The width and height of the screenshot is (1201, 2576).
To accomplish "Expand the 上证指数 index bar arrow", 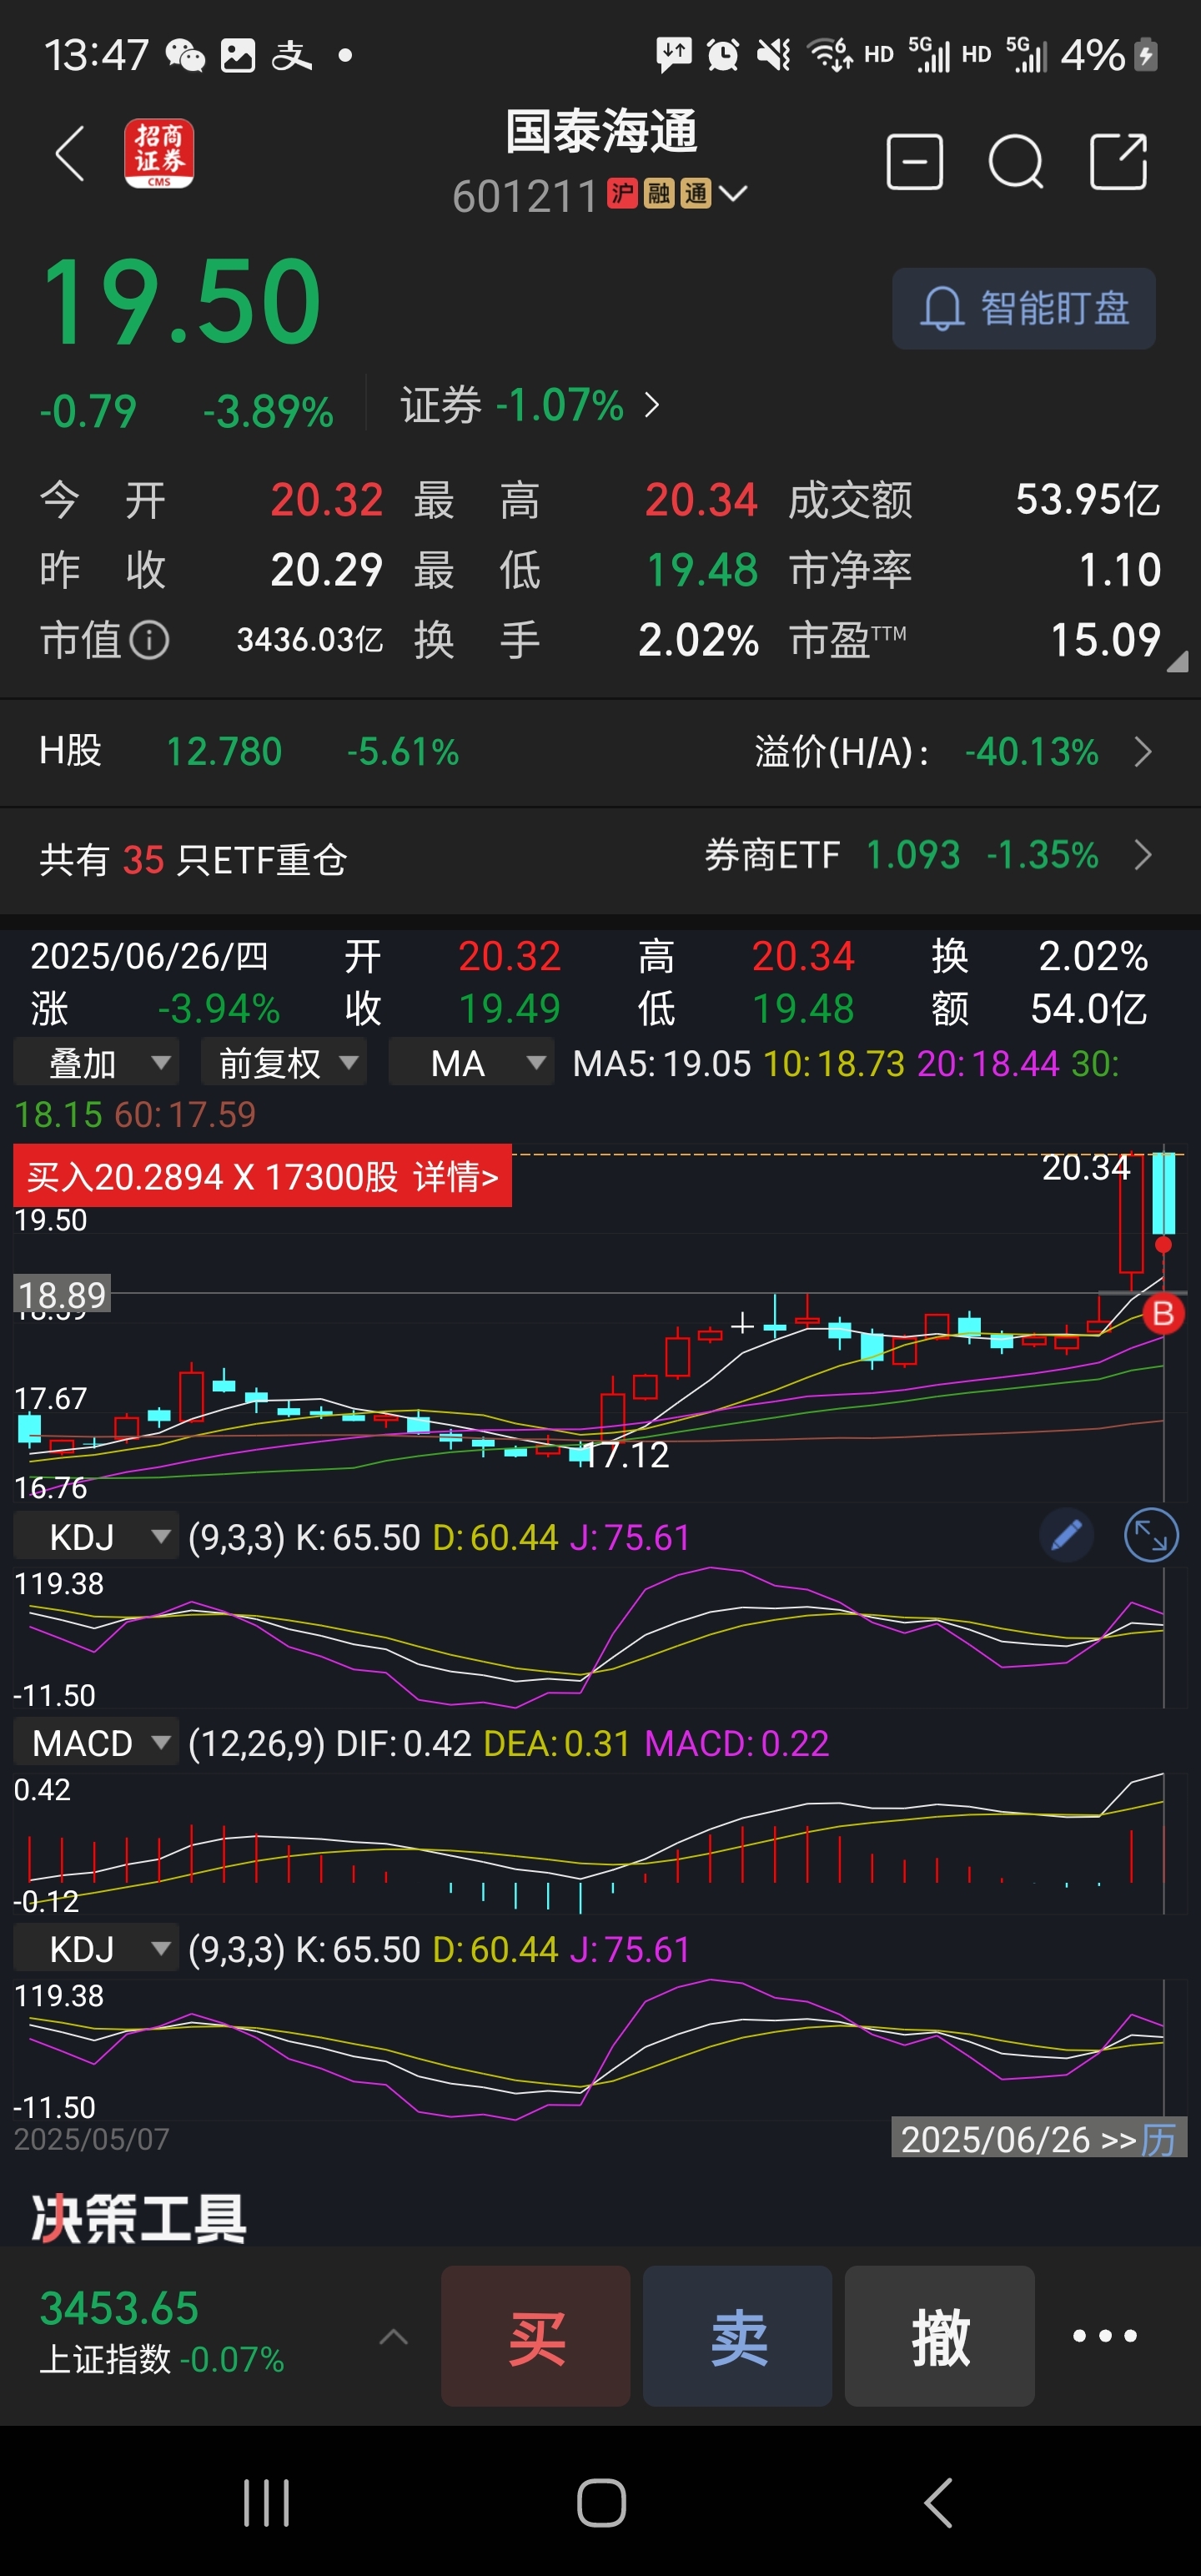I will point(393,2337).
